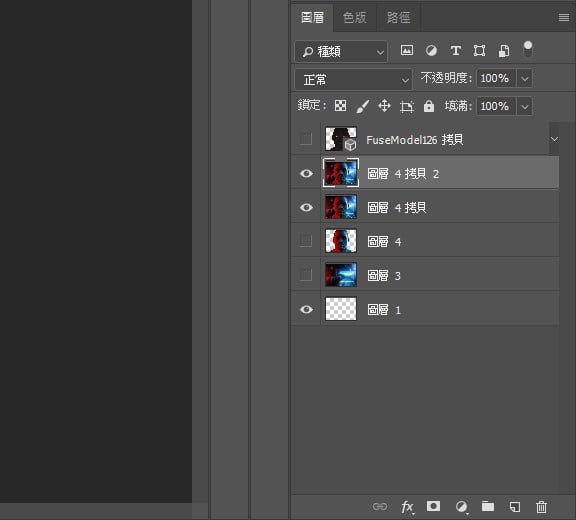The width and height of the screenshot is (576, 520).
Task: Lock position move-arrows icon
Action: 384,106
